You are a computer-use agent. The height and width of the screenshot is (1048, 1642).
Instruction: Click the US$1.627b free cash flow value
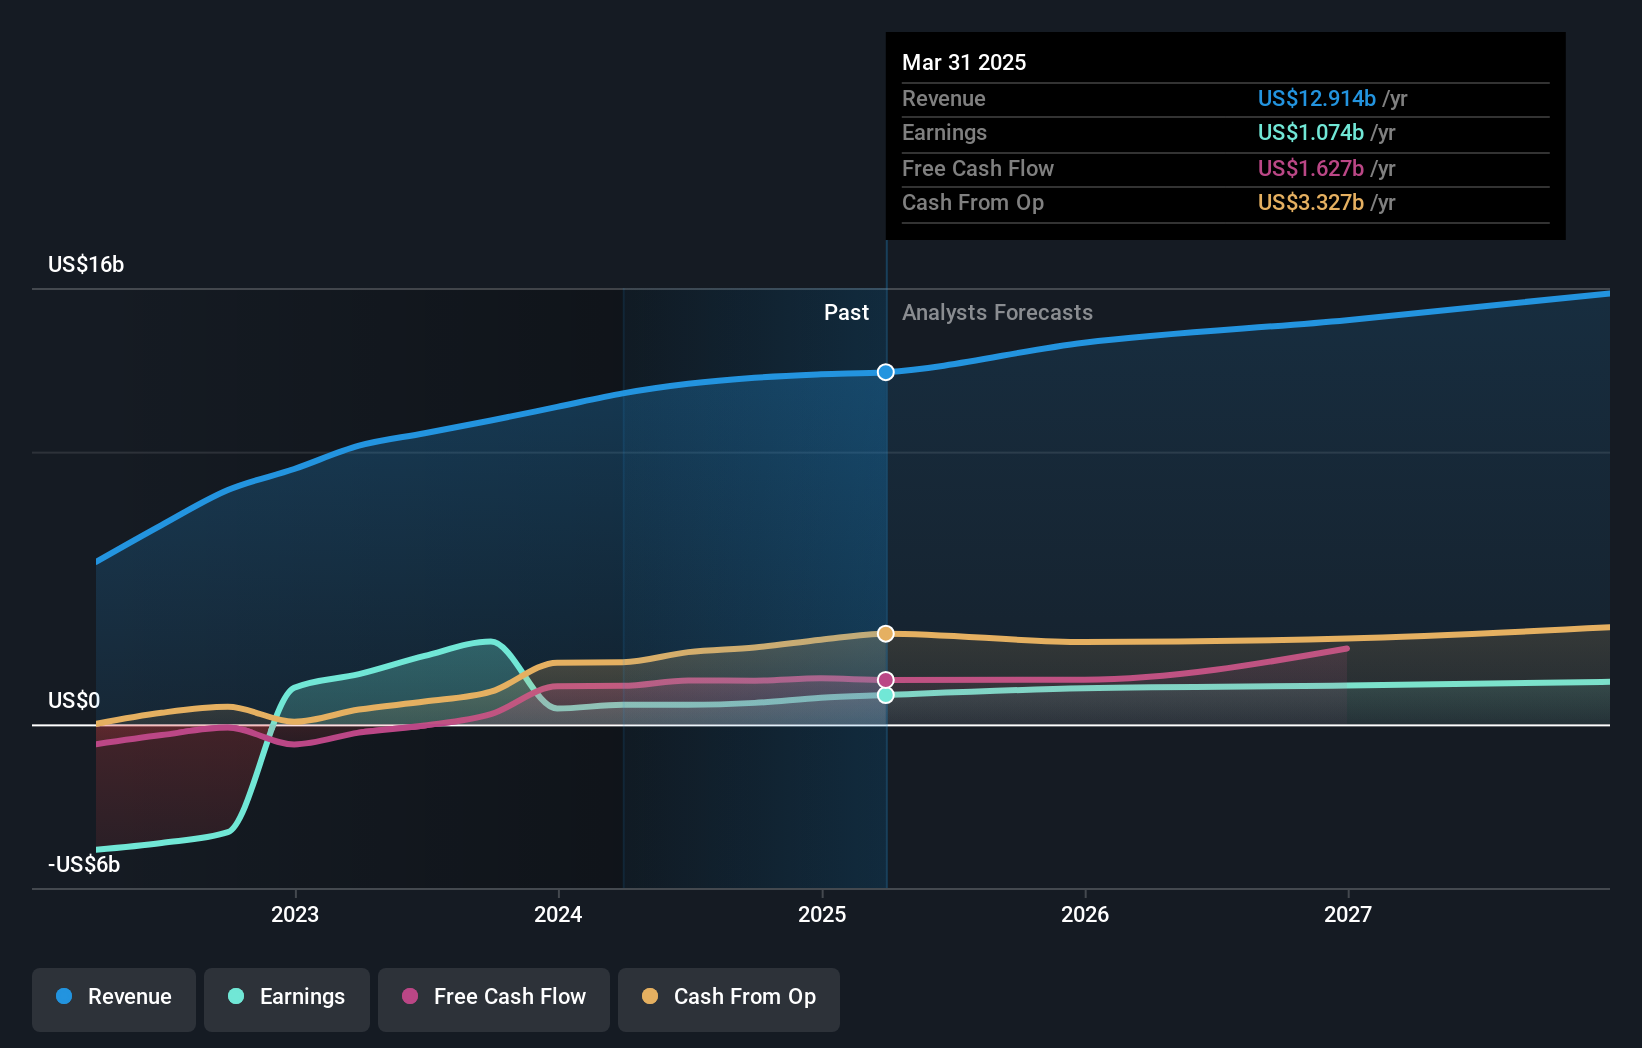click(x=1310, y=168)
